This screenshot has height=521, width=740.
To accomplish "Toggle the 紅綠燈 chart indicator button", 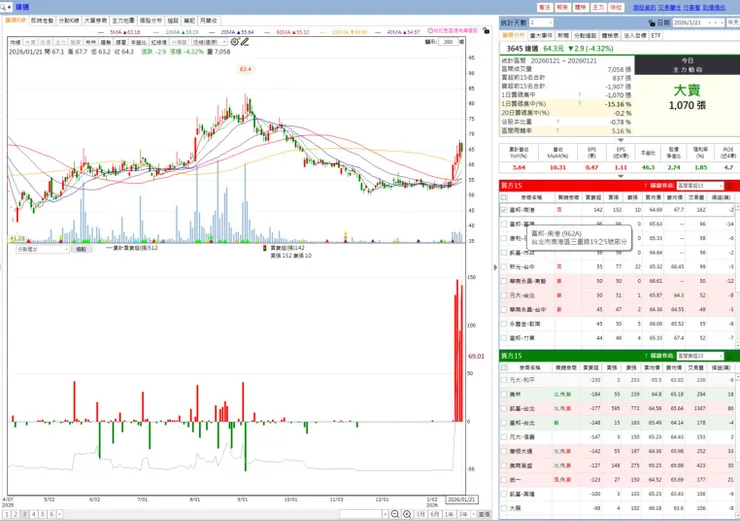I will coord(159,42).
